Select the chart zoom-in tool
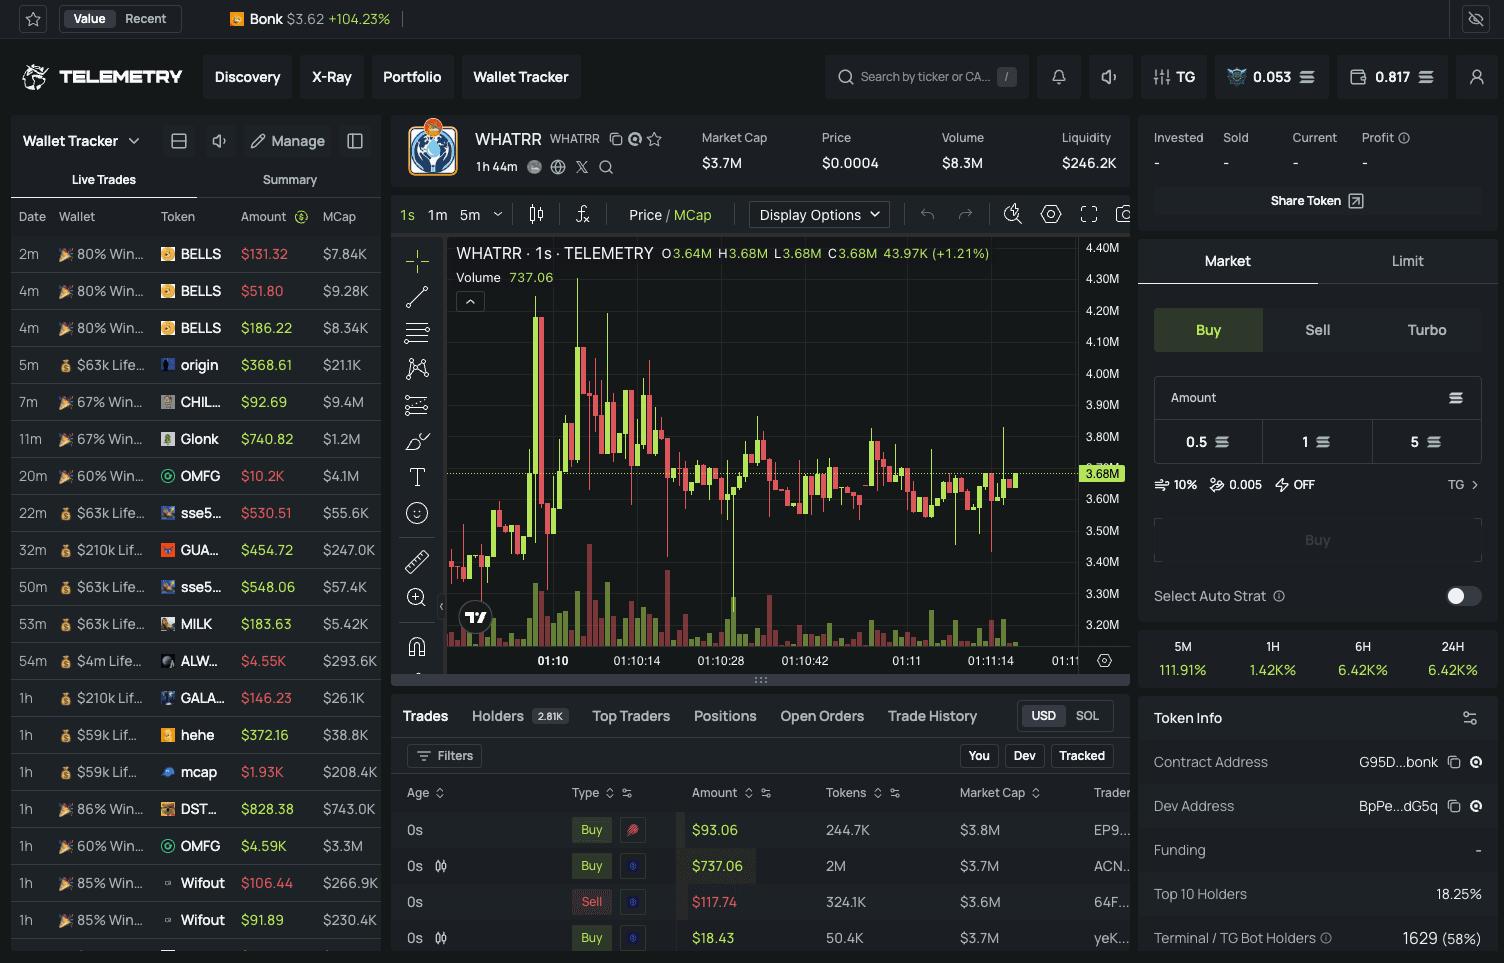The height and width of the screenshot is (963, 1504). pos(418,597)
